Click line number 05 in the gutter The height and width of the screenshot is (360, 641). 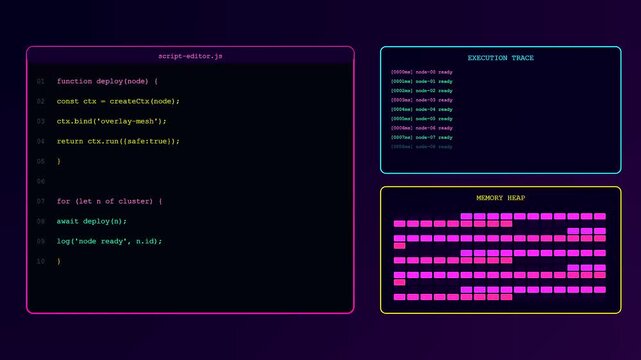40,161
